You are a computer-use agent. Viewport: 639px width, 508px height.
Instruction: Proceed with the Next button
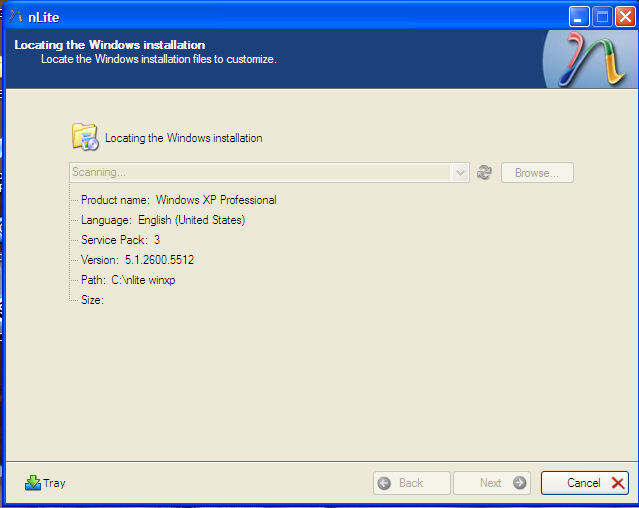pyautogui.click(x=492, y=483)
